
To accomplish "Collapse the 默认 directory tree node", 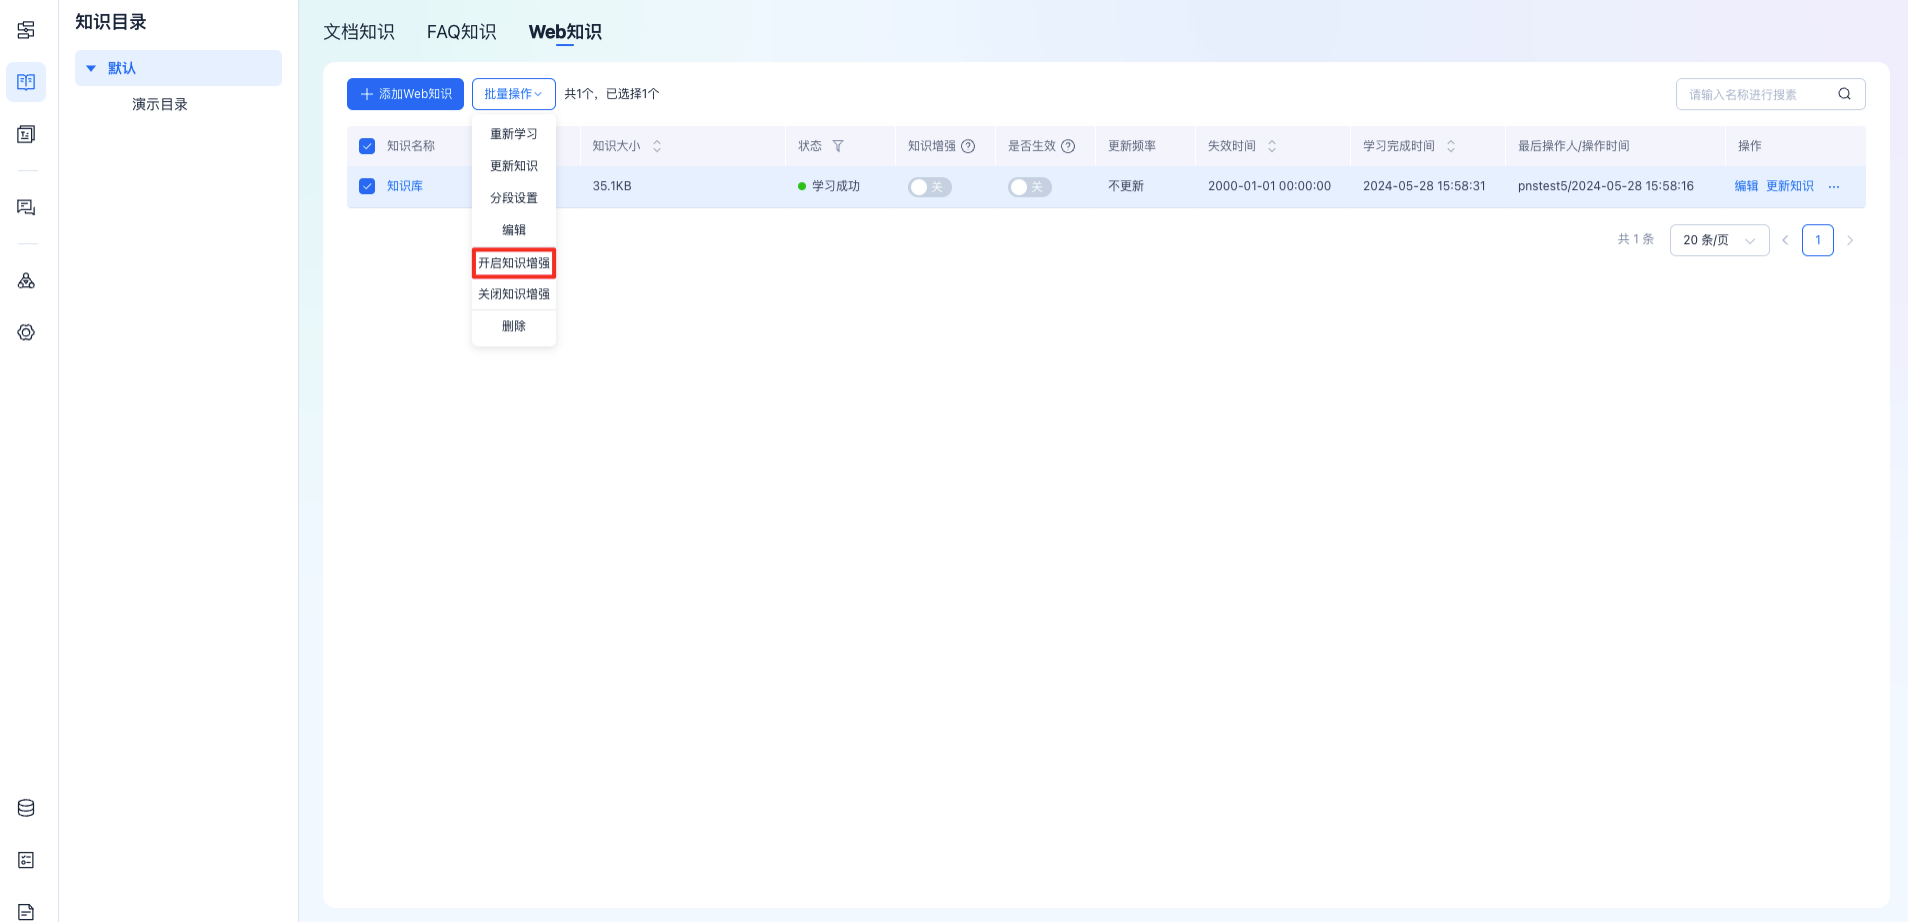I will tap(91, 68).
